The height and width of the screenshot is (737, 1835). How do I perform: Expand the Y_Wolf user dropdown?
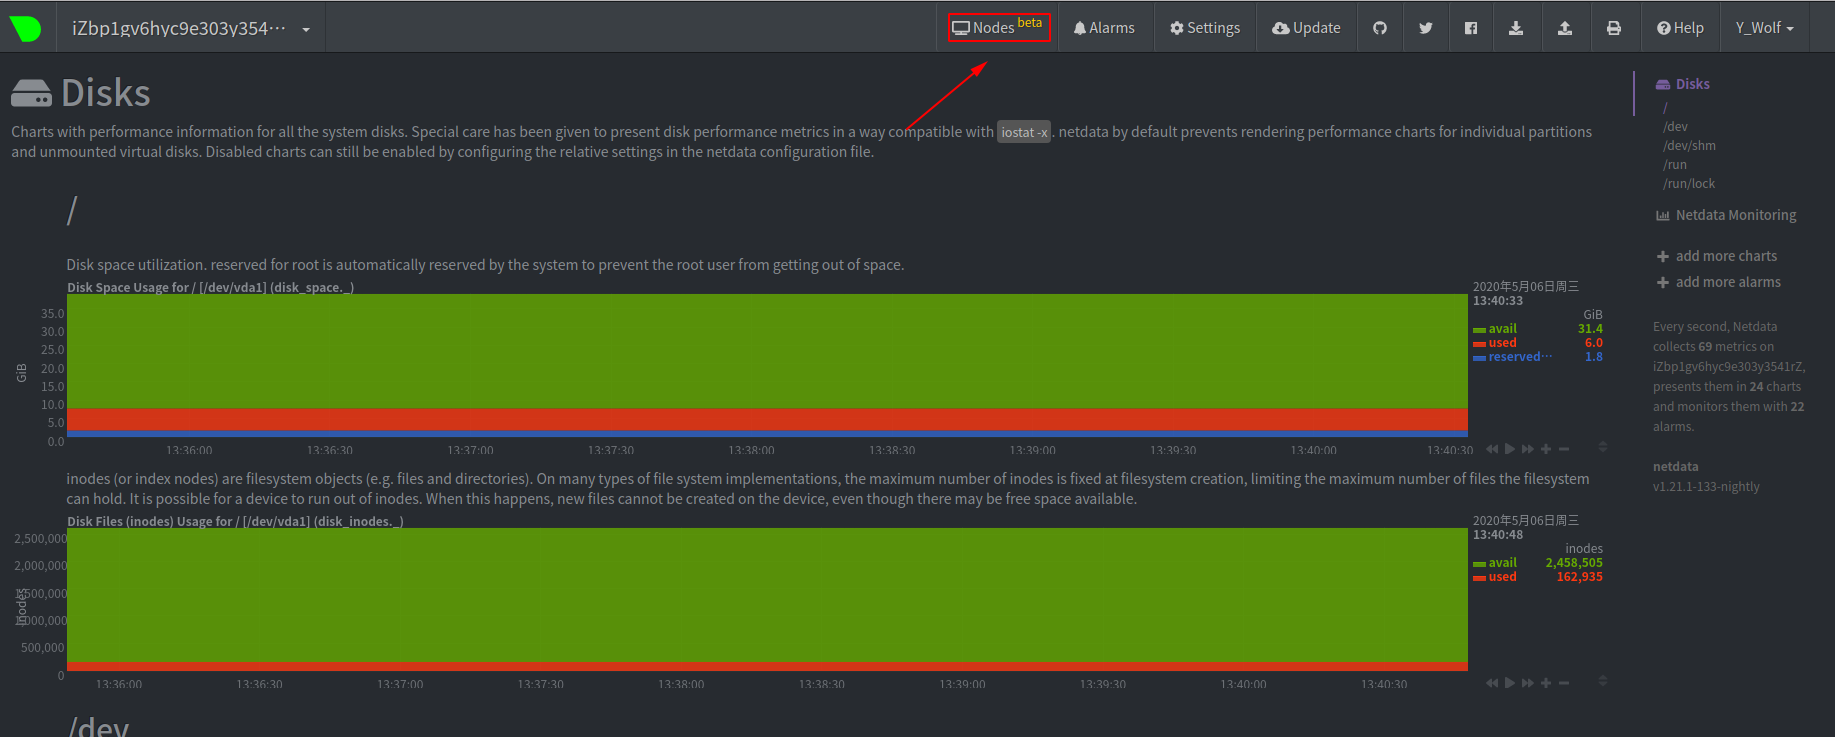point(1765,28)
